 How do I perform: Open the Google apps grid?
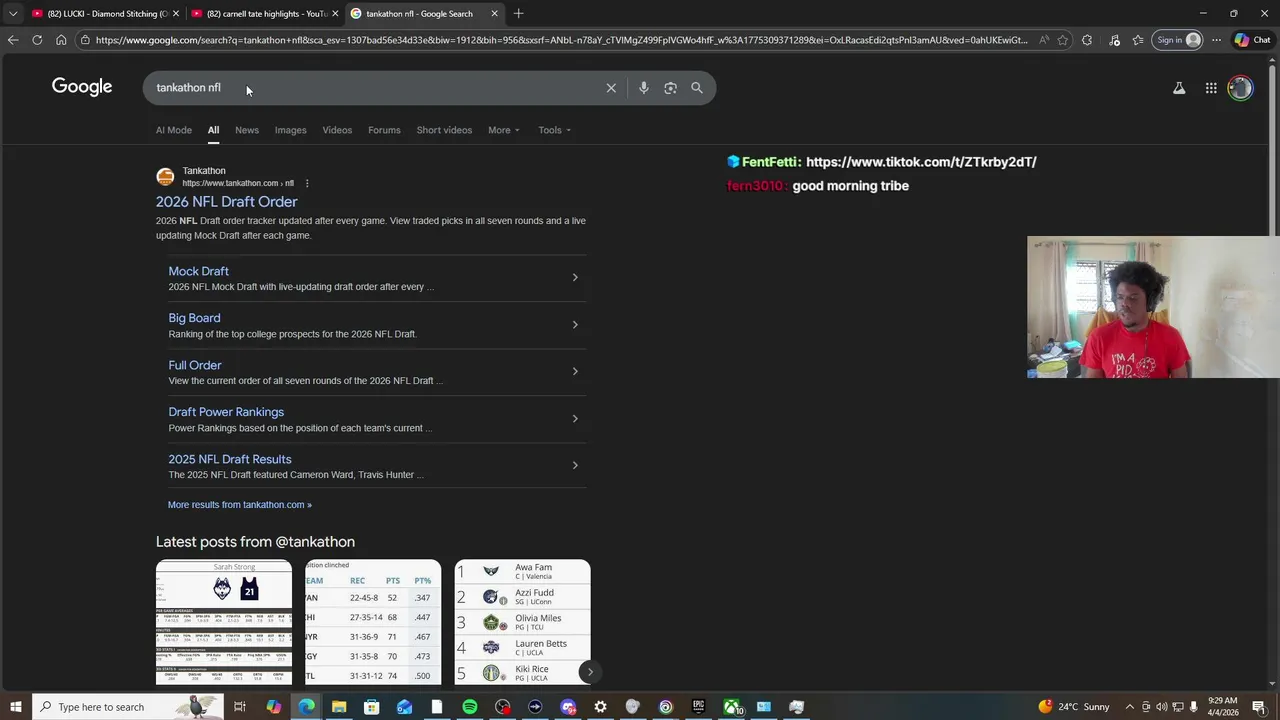[1211, 88]
